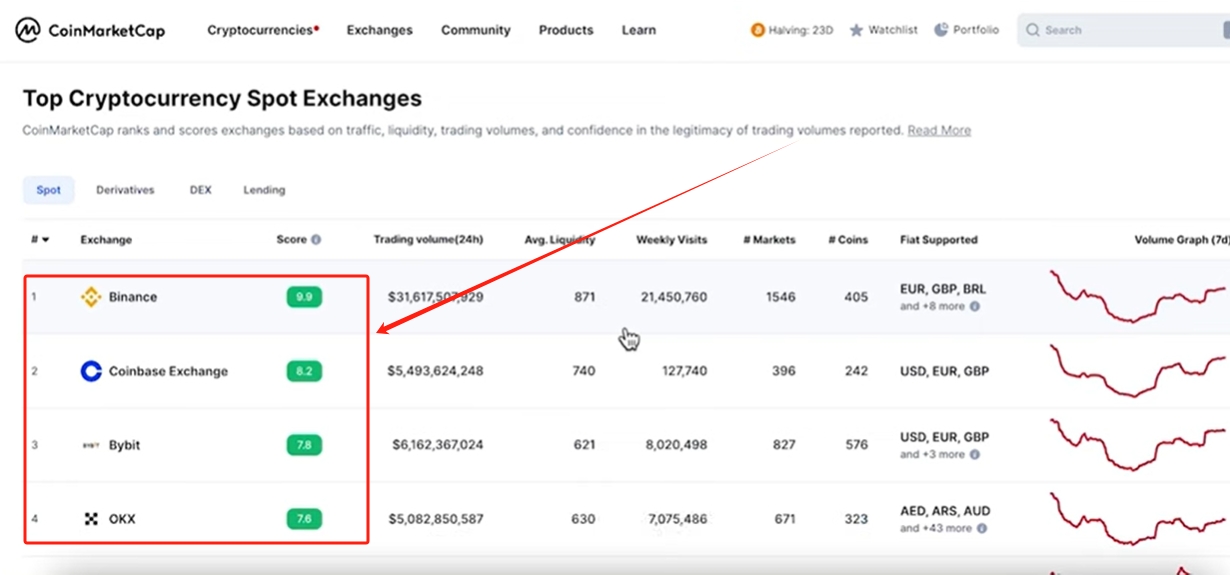Click the Binance logo icon
This screenshot has height=575, width=1230.
pos(91,297)
